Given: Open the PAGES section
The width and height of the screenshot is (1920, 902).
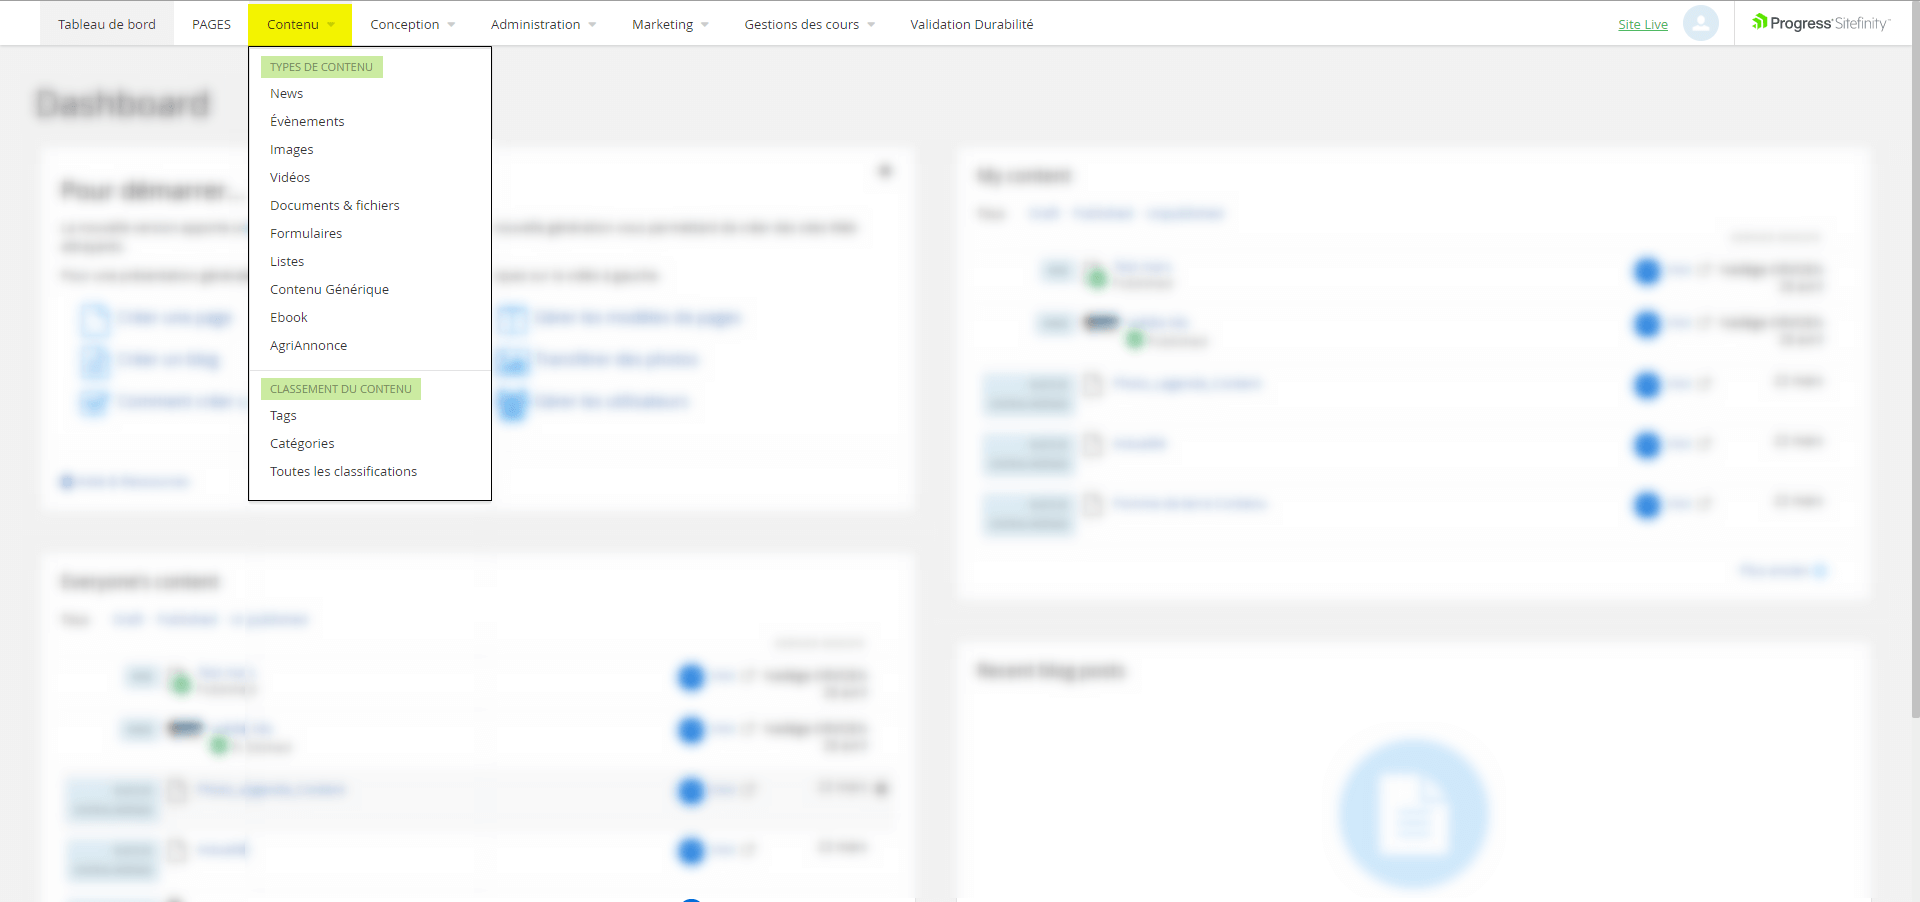Looking at the screenshot, I should click(211, 24).
